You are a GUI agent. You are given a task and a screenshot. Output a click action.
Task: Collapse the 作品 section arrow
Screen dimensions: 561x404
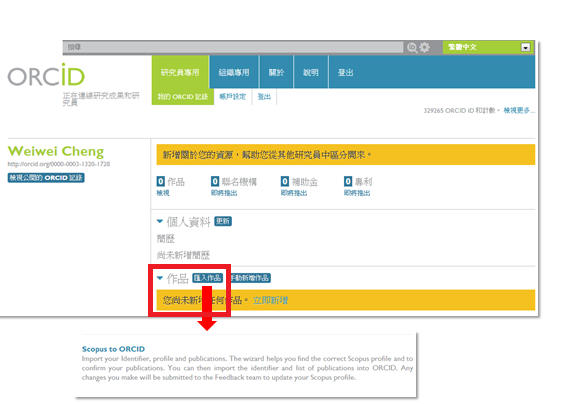pyautogui.click(x=160, y=278)
